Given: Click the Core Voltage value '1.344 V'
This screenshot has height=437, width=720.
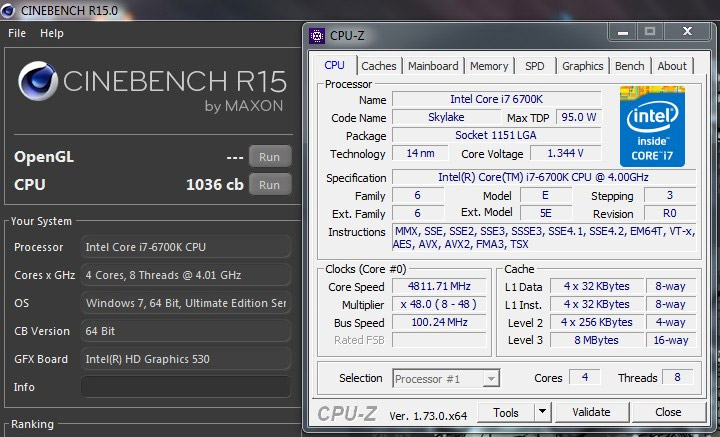Looking at the screenshot, I should tap(566, 153).
